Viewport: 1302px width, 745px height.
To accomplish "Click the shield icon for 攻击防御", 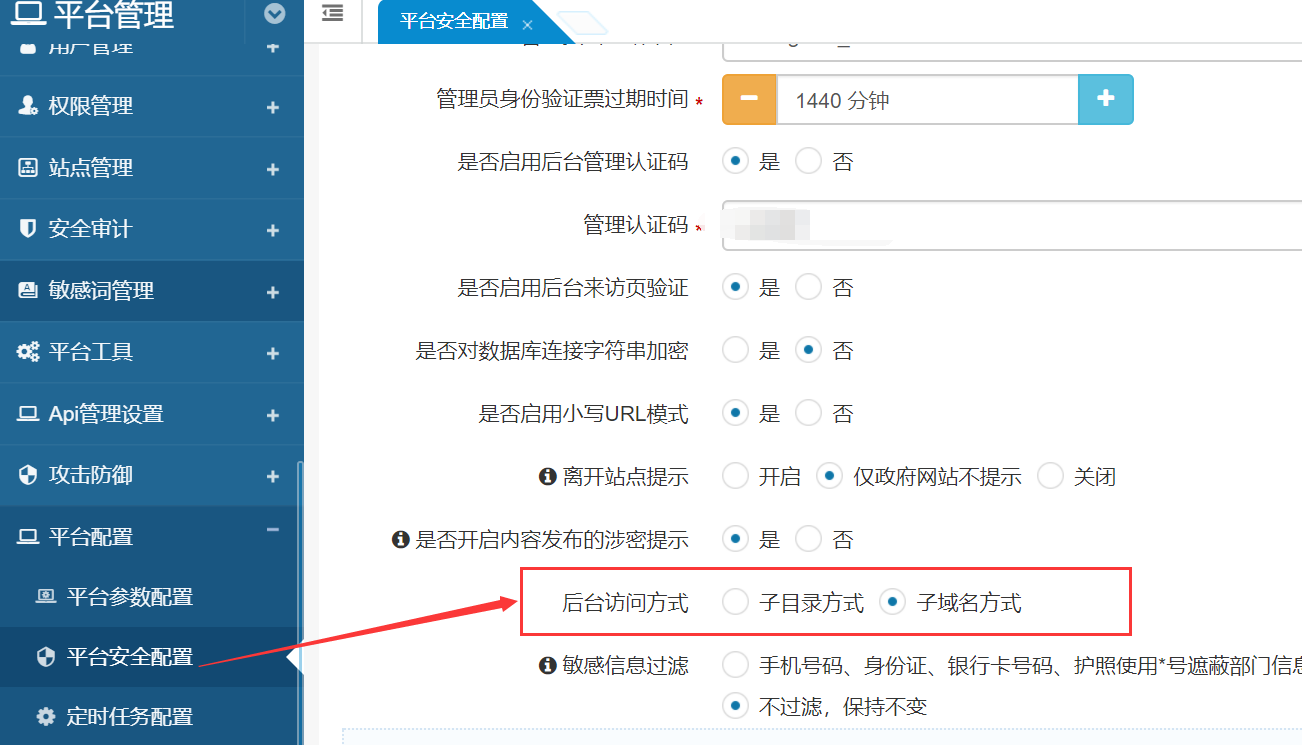I will tap(28, 475).
